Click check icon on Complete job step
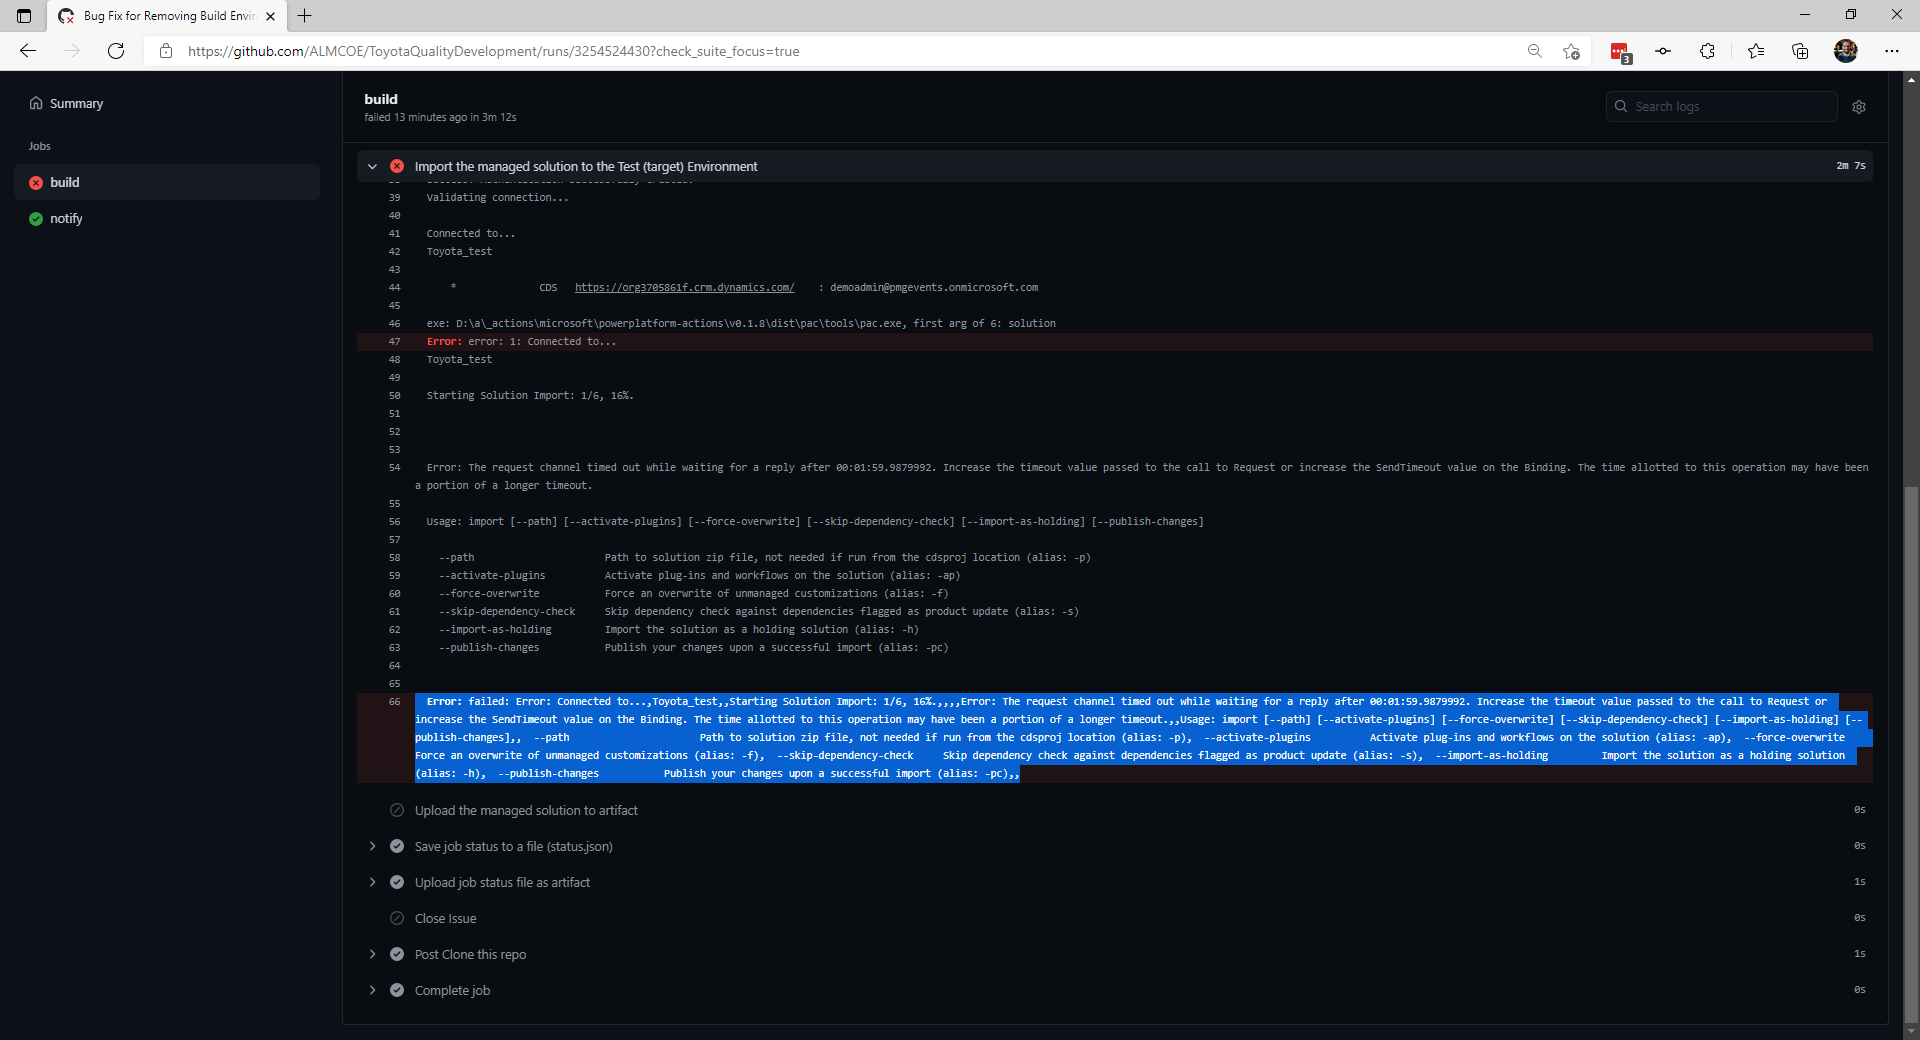This screenshot has width=1920, height=1040. click(x=397, y=990)
